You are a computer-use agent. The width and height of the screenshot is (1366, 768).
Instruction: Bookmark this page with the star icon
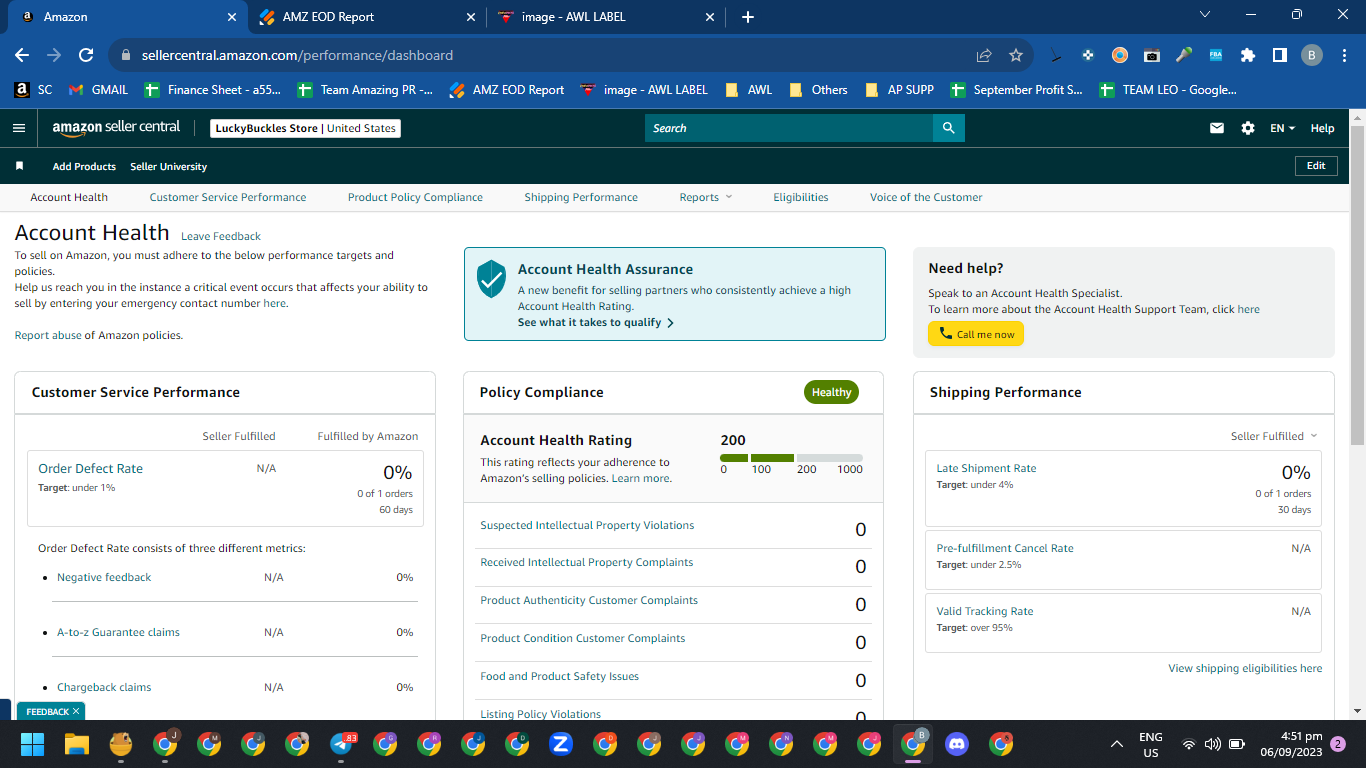tap(1016, 56)
